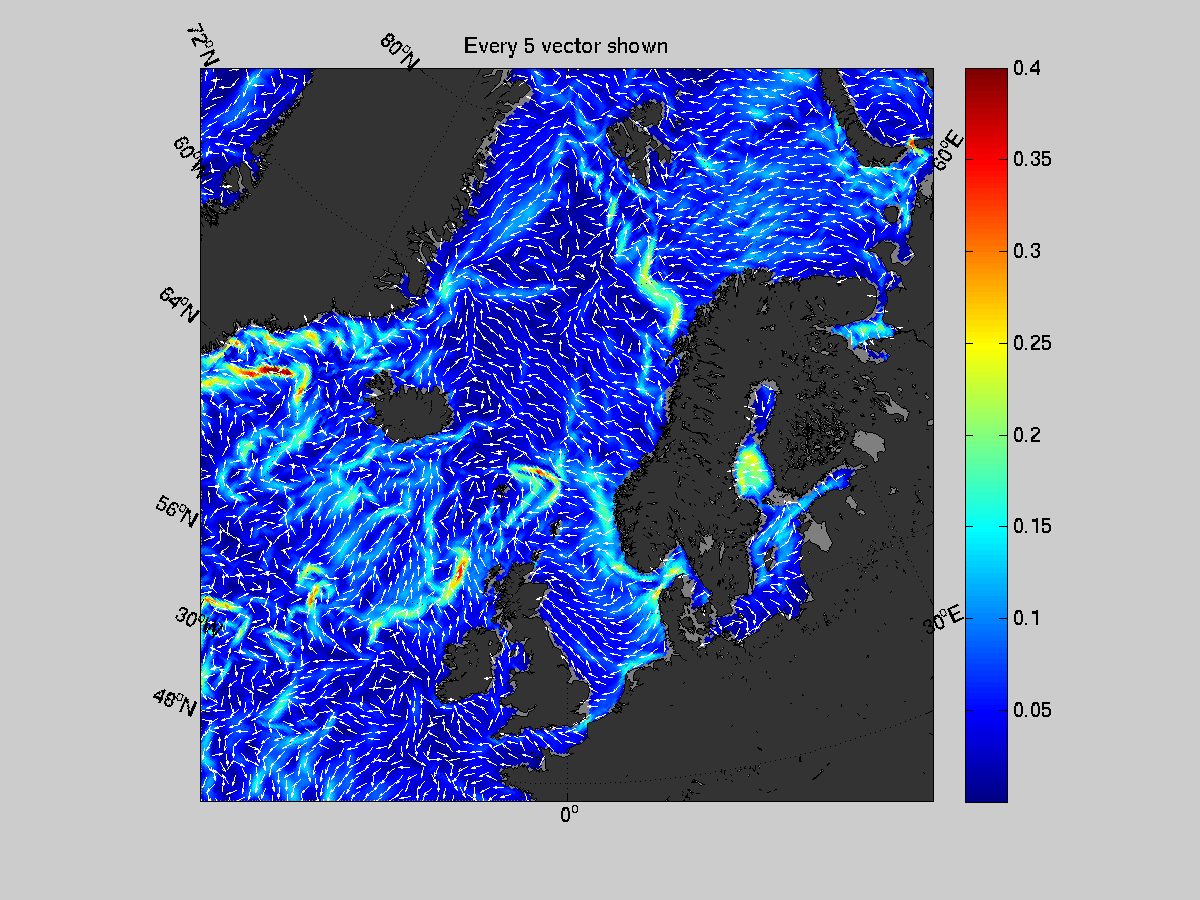Click the 60°E longitude label
Viewport: 1200px width, 900px height.
947,152
